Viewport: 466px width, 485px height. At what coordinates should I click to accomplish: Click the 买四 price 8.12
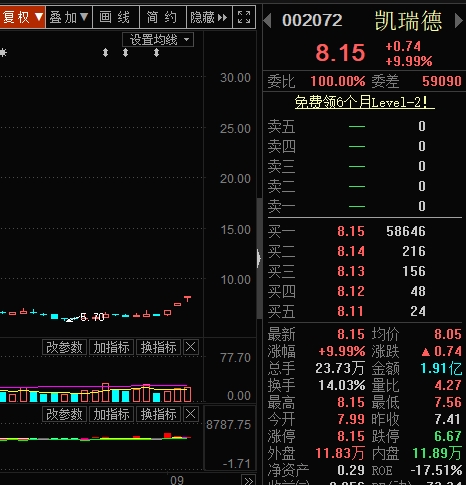click(351, 291)
